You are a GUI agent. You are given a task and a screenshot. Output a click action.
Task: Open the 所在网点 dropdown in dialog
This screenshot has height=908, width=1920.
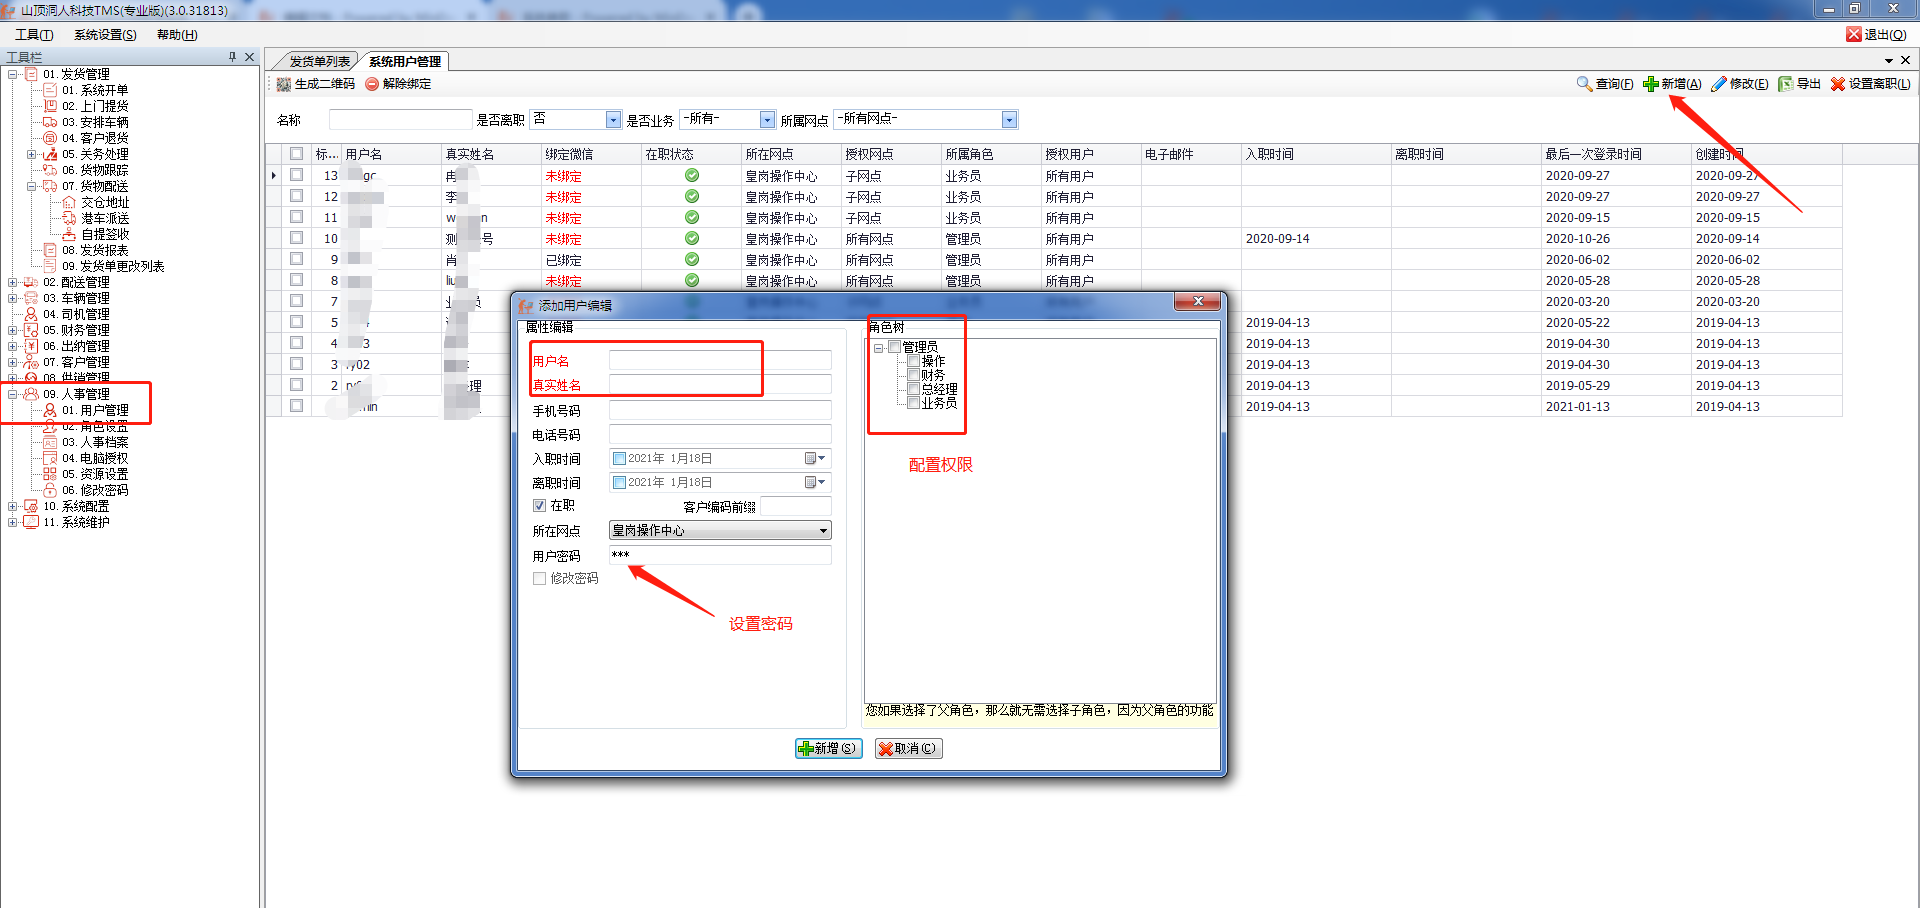pos(823,531)
